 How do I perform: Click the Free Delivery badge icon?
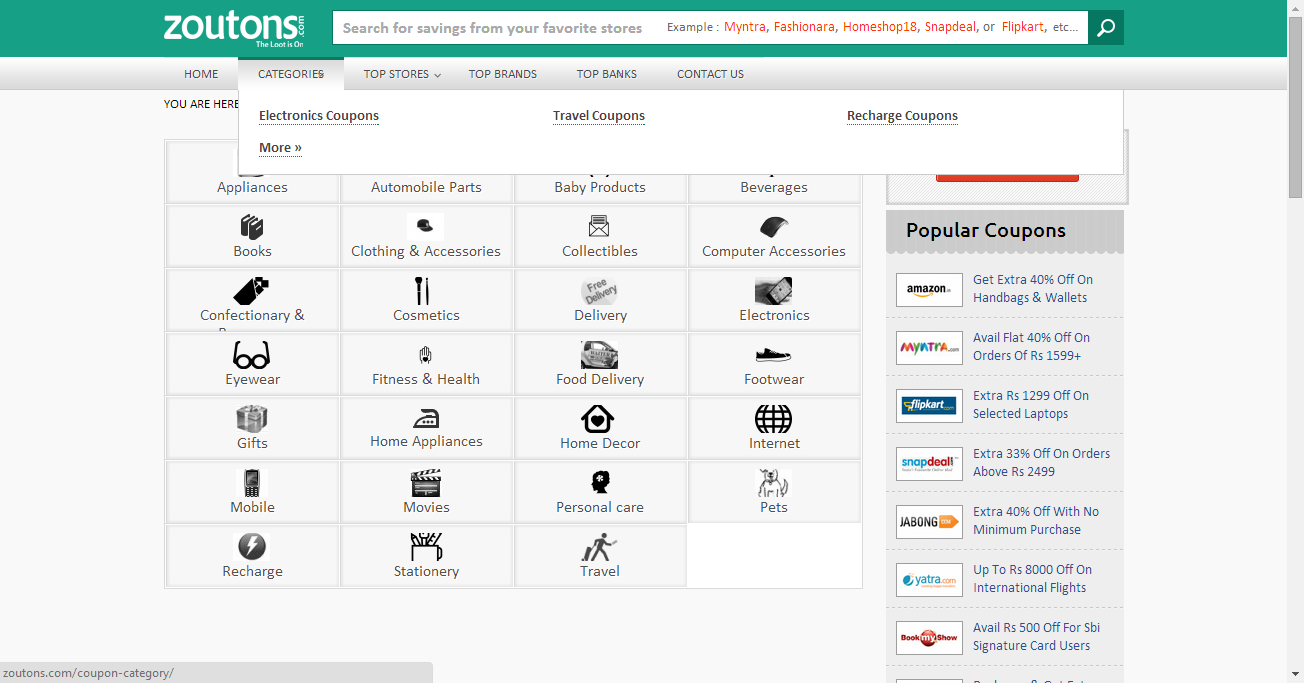pyautogui.click(x=600, y=291)
